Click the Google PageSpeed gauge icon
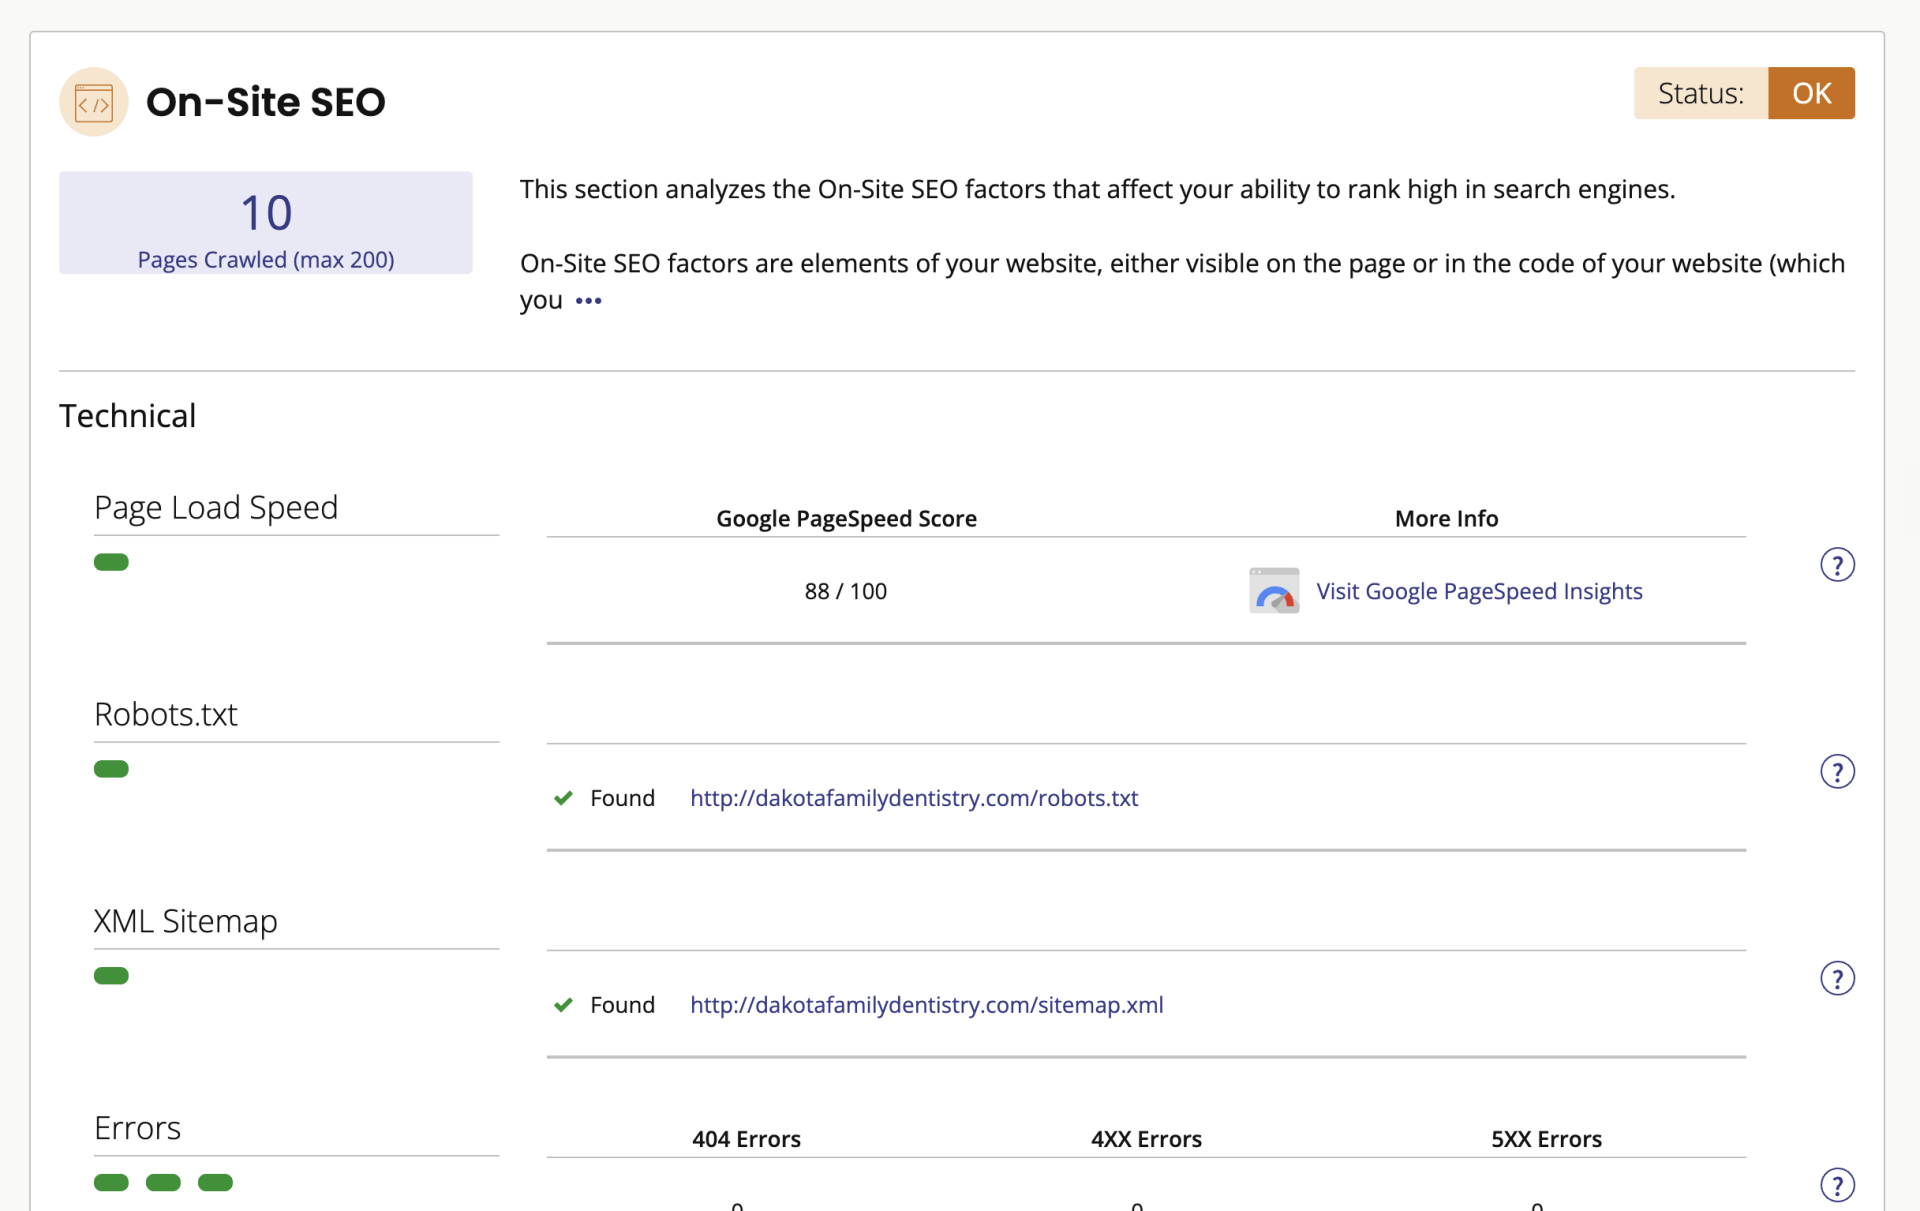1920x1211 pixels. point(1274,590)
